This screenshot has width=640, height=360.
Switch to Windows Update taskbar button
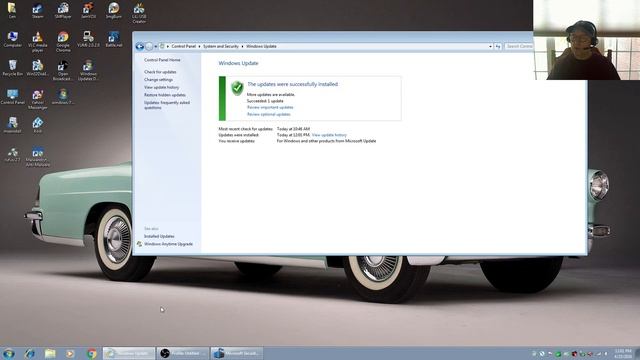129,353
